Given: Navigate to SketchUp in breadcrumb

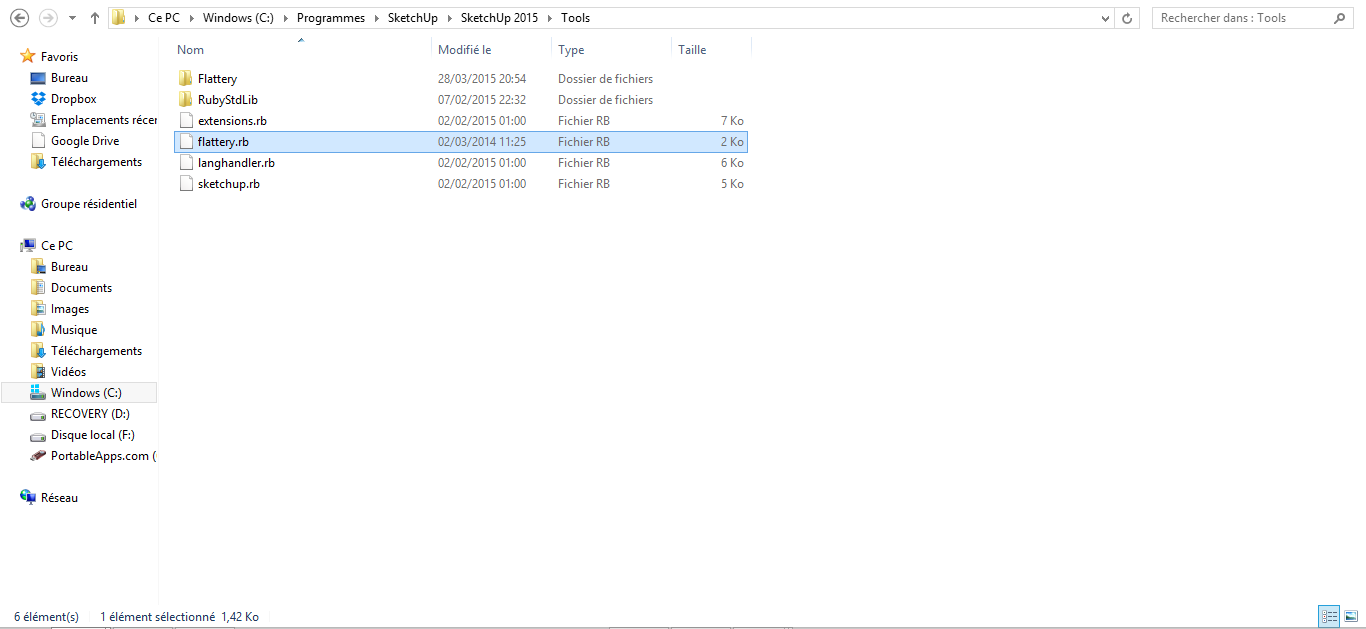Looking at the screenshot, I should pos(413,18).
